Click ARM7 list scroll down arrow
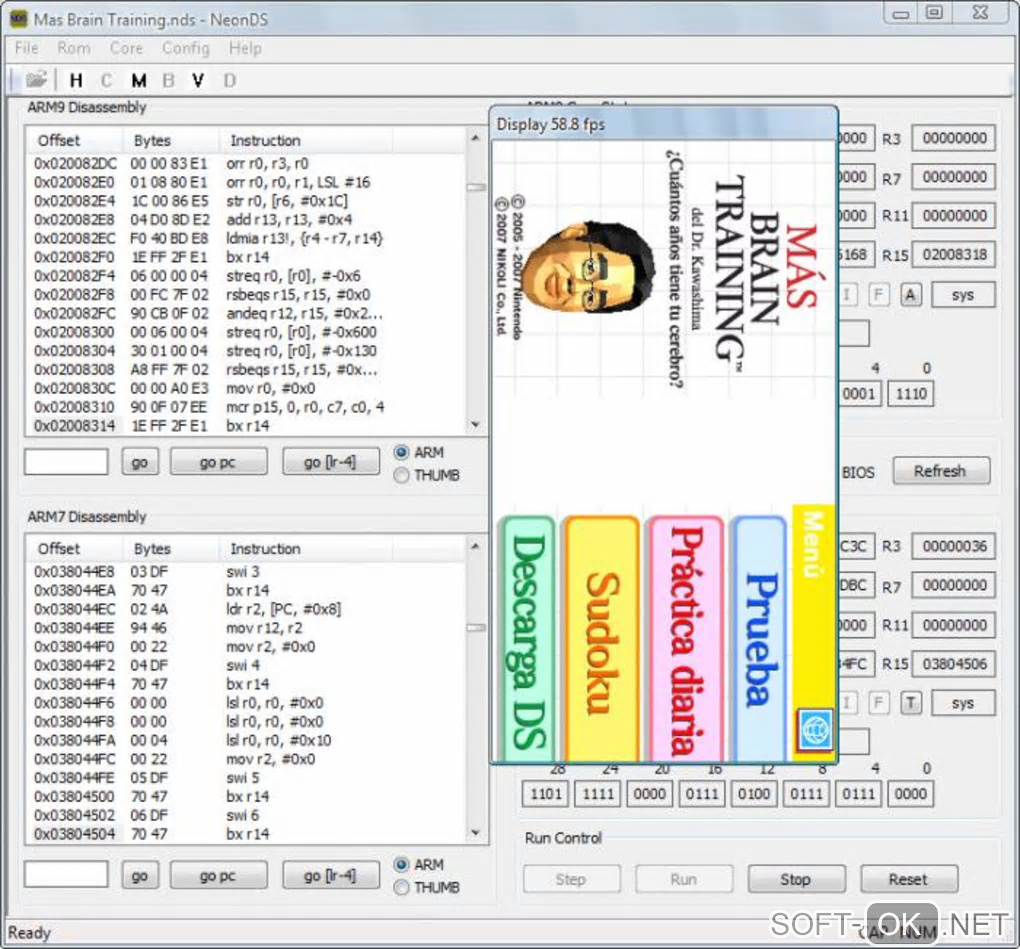 click(x=476, y=833)
